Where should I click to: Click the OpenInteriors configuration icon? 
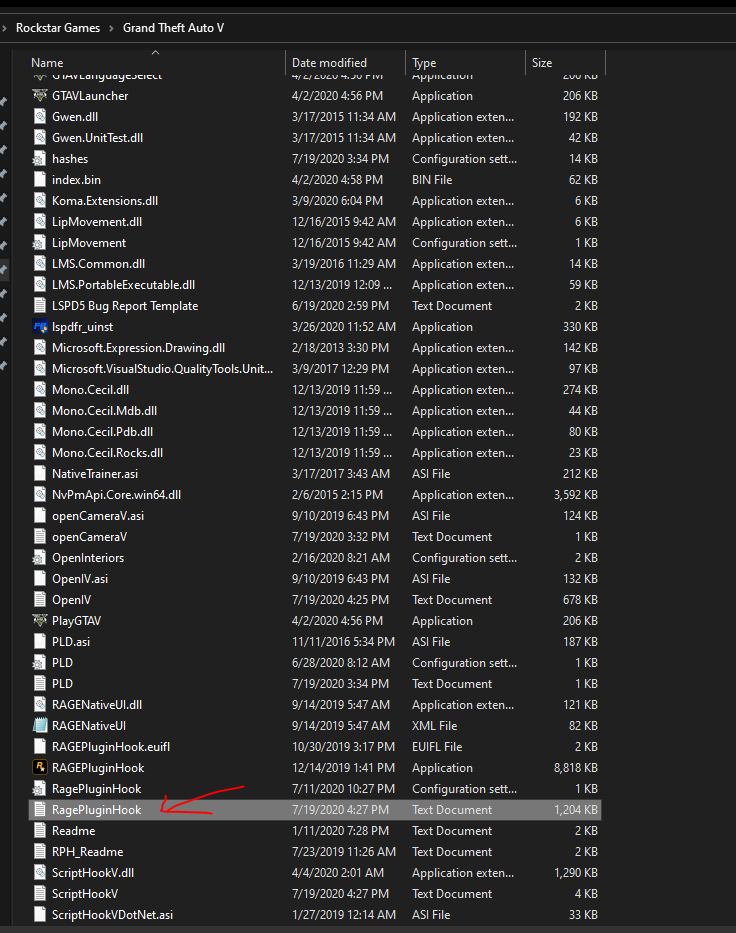pos(40,558)
